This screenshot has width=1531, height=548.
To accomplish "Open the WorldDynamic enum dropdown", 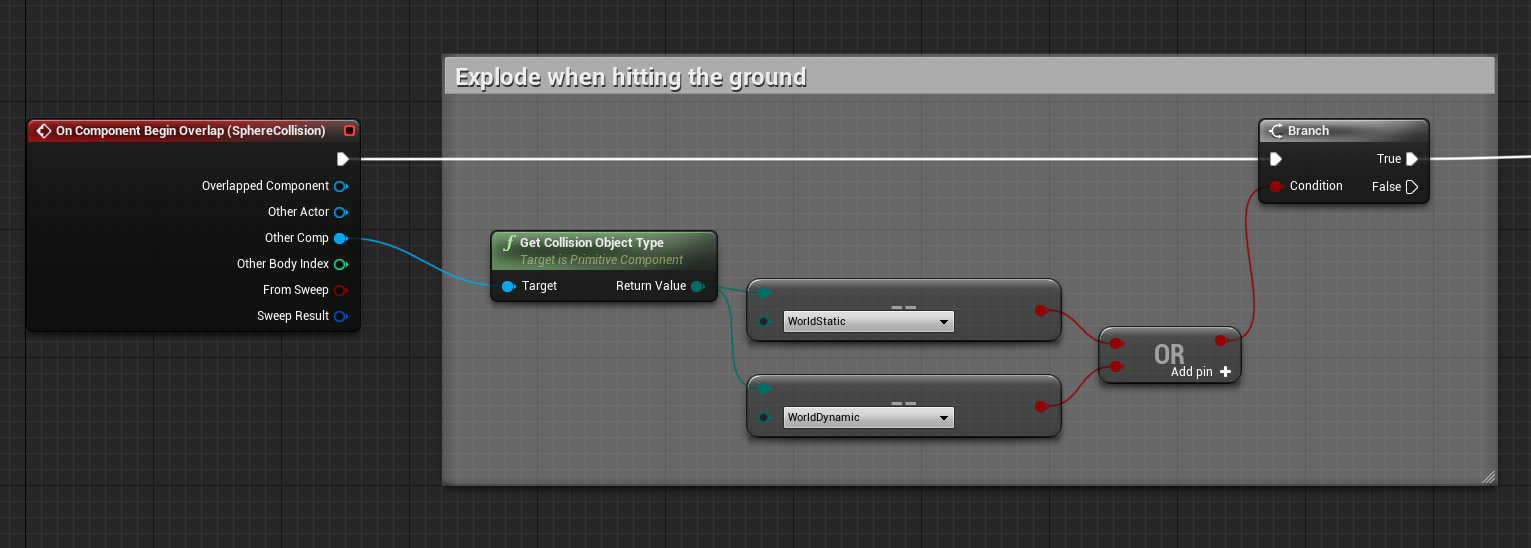I will coord(868,418).
